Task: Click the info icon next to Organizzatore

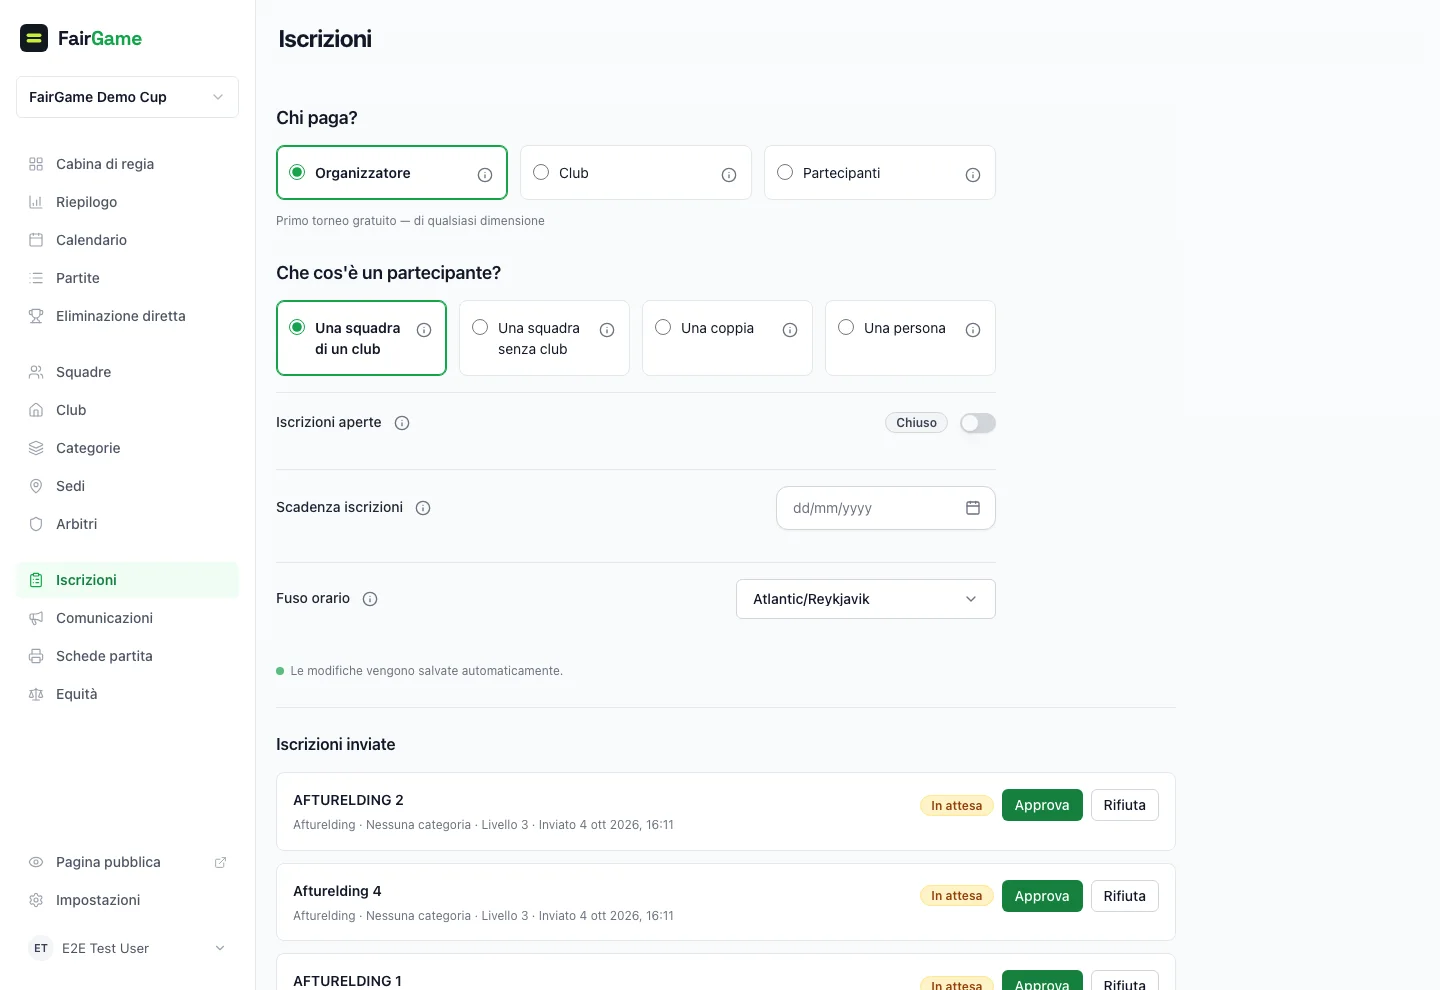Action: [485, 175]
